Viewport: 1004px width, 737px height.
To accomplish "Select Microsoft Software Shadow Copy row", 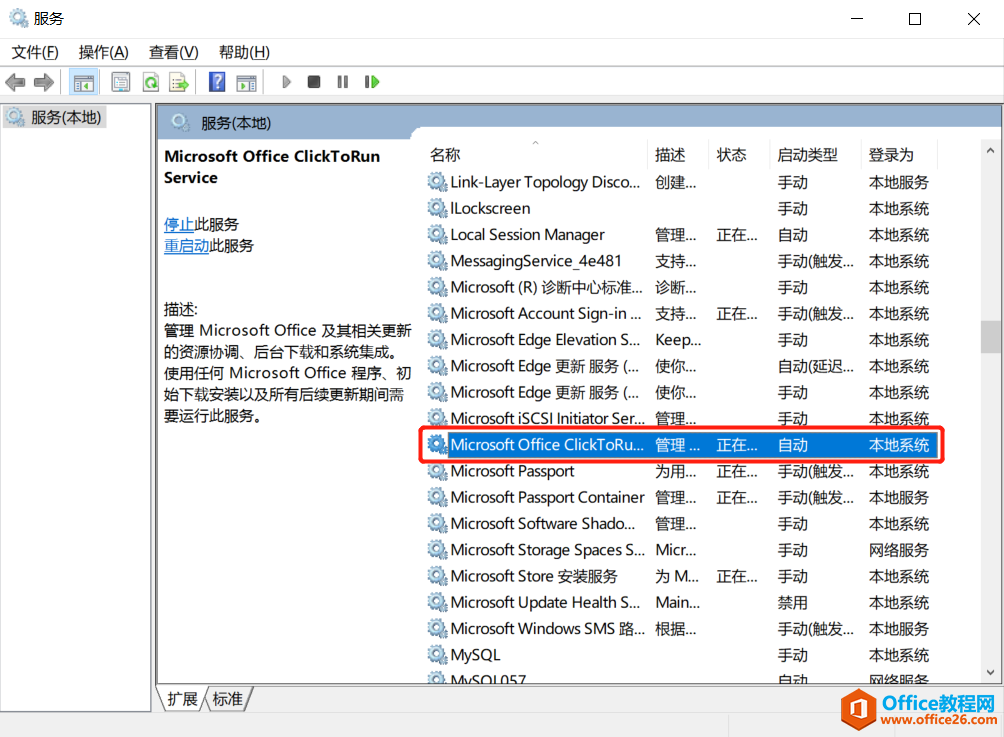I will pyautogui.click(x=680, y=524).
